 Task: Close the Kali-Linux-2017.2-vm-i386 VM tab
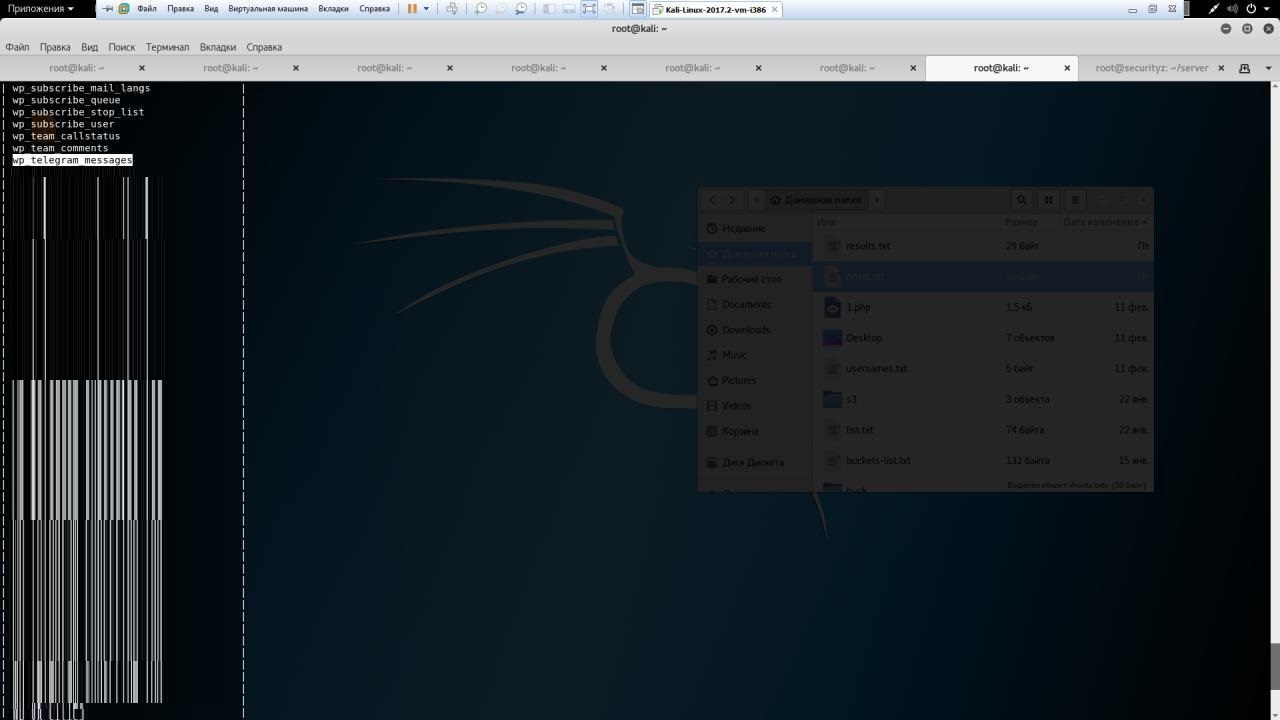pos(774,9)
